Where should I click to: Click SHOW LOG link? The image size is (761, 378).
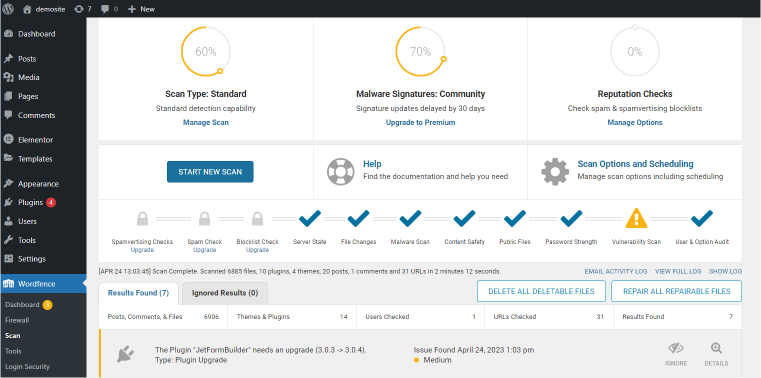[726, 272]
